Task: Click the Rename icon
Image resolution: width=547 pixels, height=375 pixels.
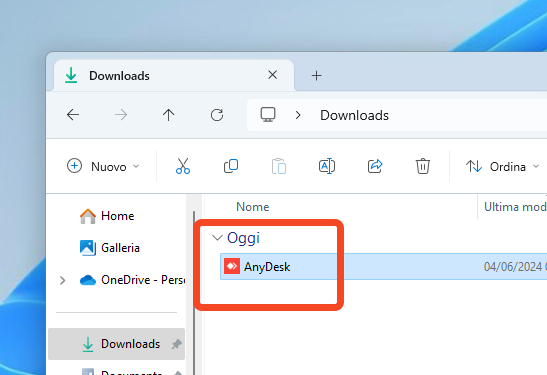Action: tap(327, 166)
